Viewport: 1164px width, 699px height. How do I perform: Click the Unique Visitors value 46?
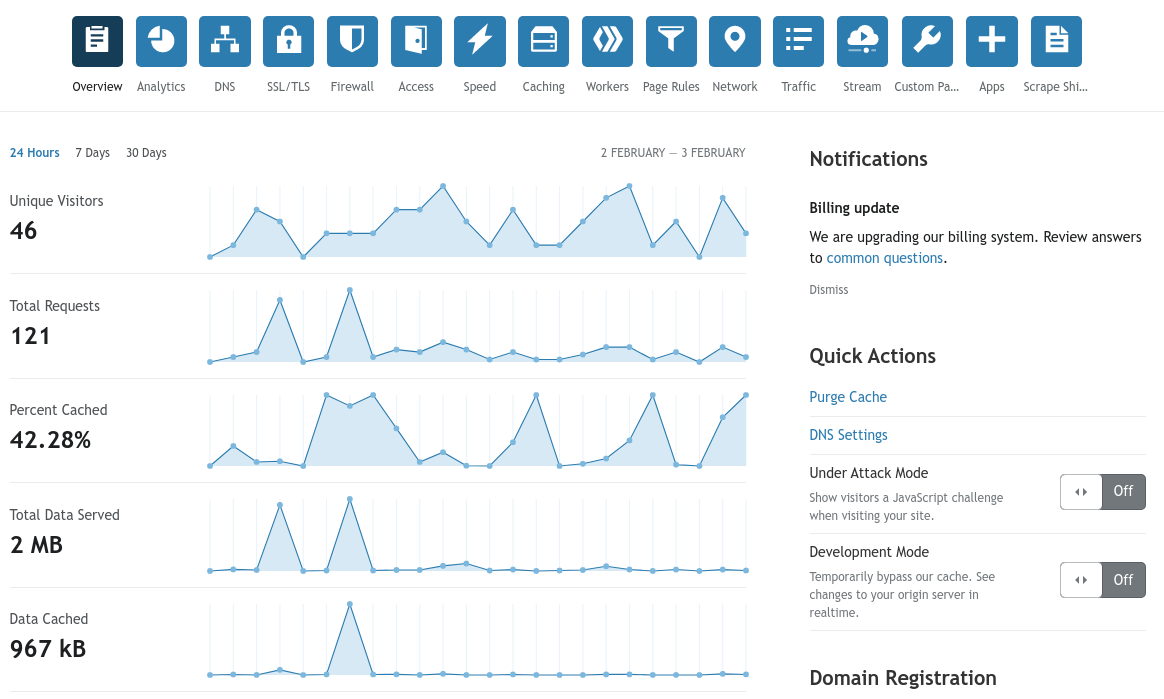(x=24, y=231)
